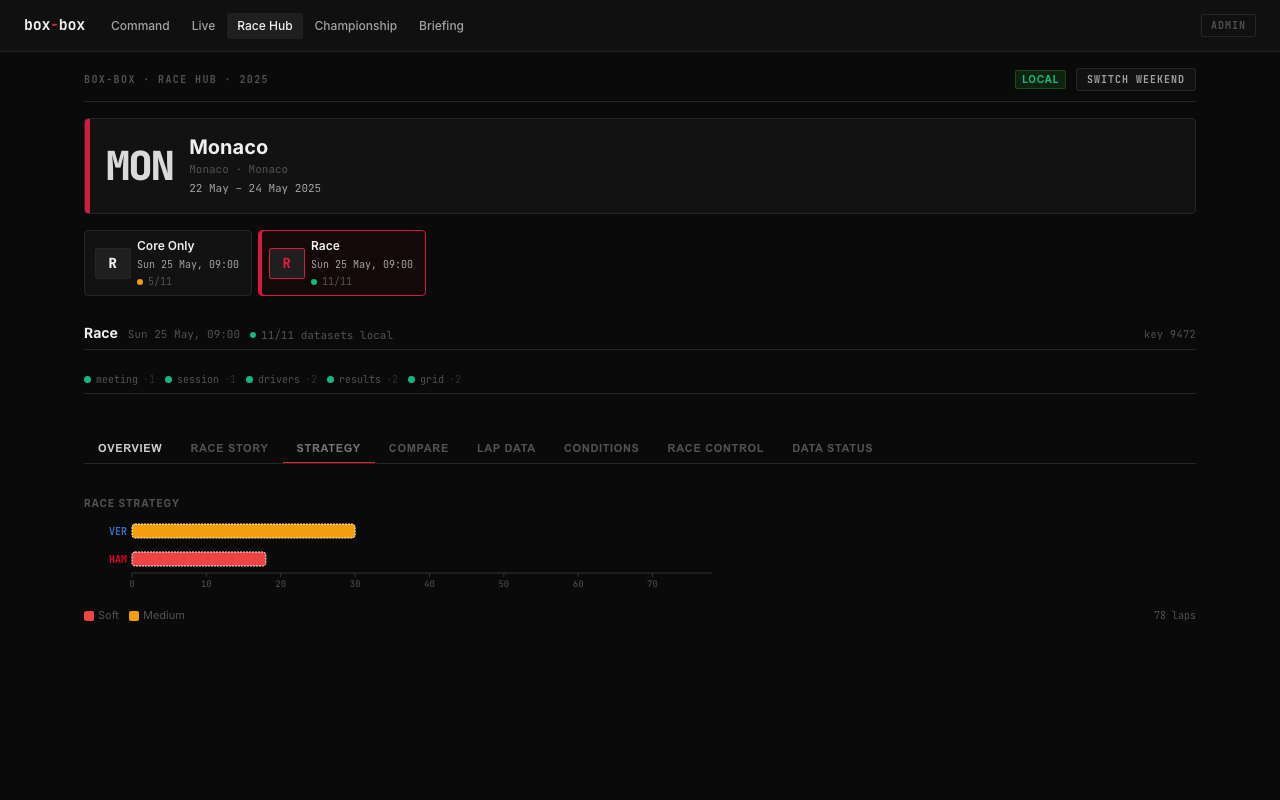Viewport: 1280px width, 800px height.
Task: Click the R icon in Core Only card
Action: point(113,263)
